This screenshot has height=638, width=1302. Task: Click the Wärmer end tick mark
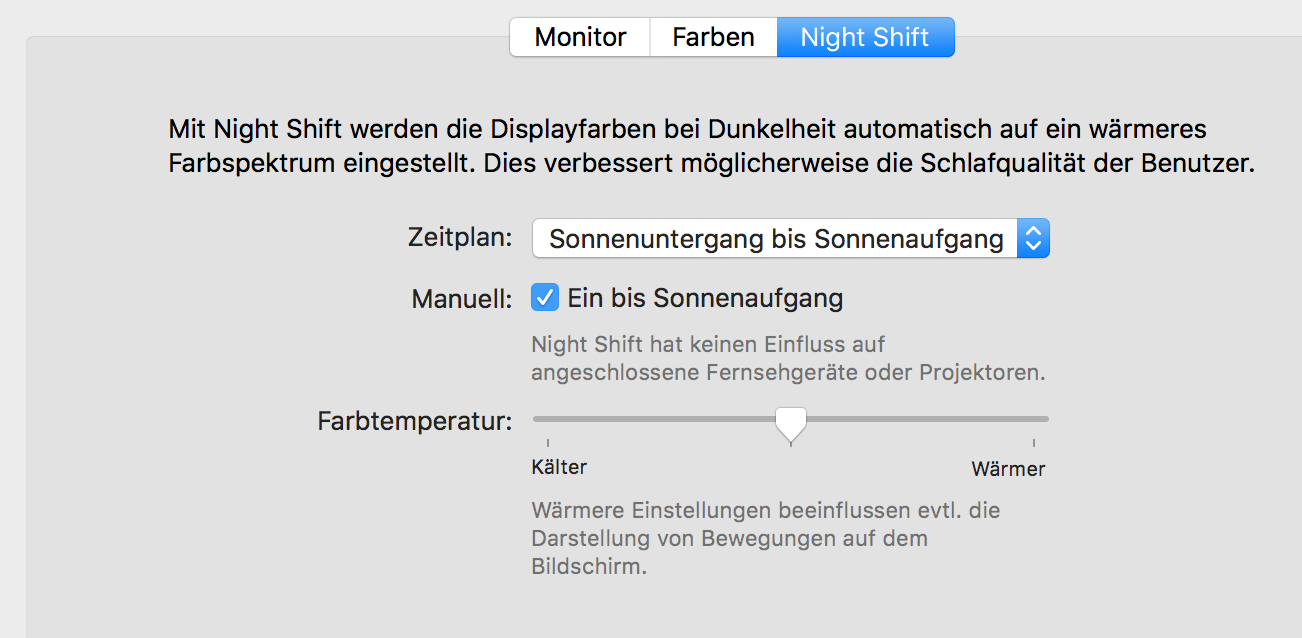(1034, 442)
